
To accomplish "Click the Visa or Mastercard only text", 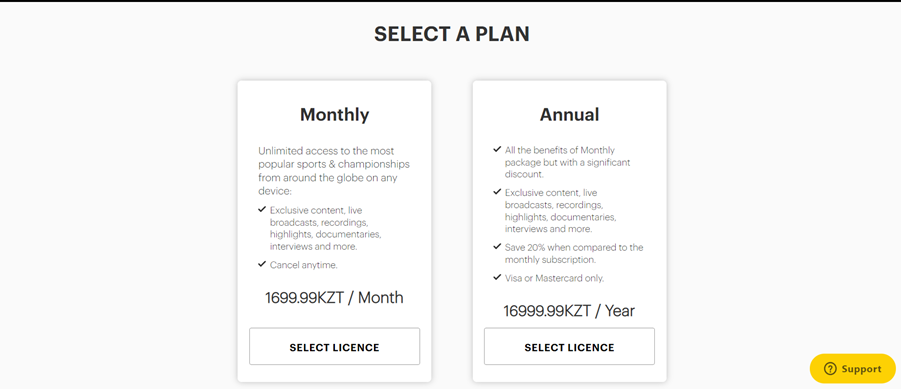I will click(x=555, y=278).
